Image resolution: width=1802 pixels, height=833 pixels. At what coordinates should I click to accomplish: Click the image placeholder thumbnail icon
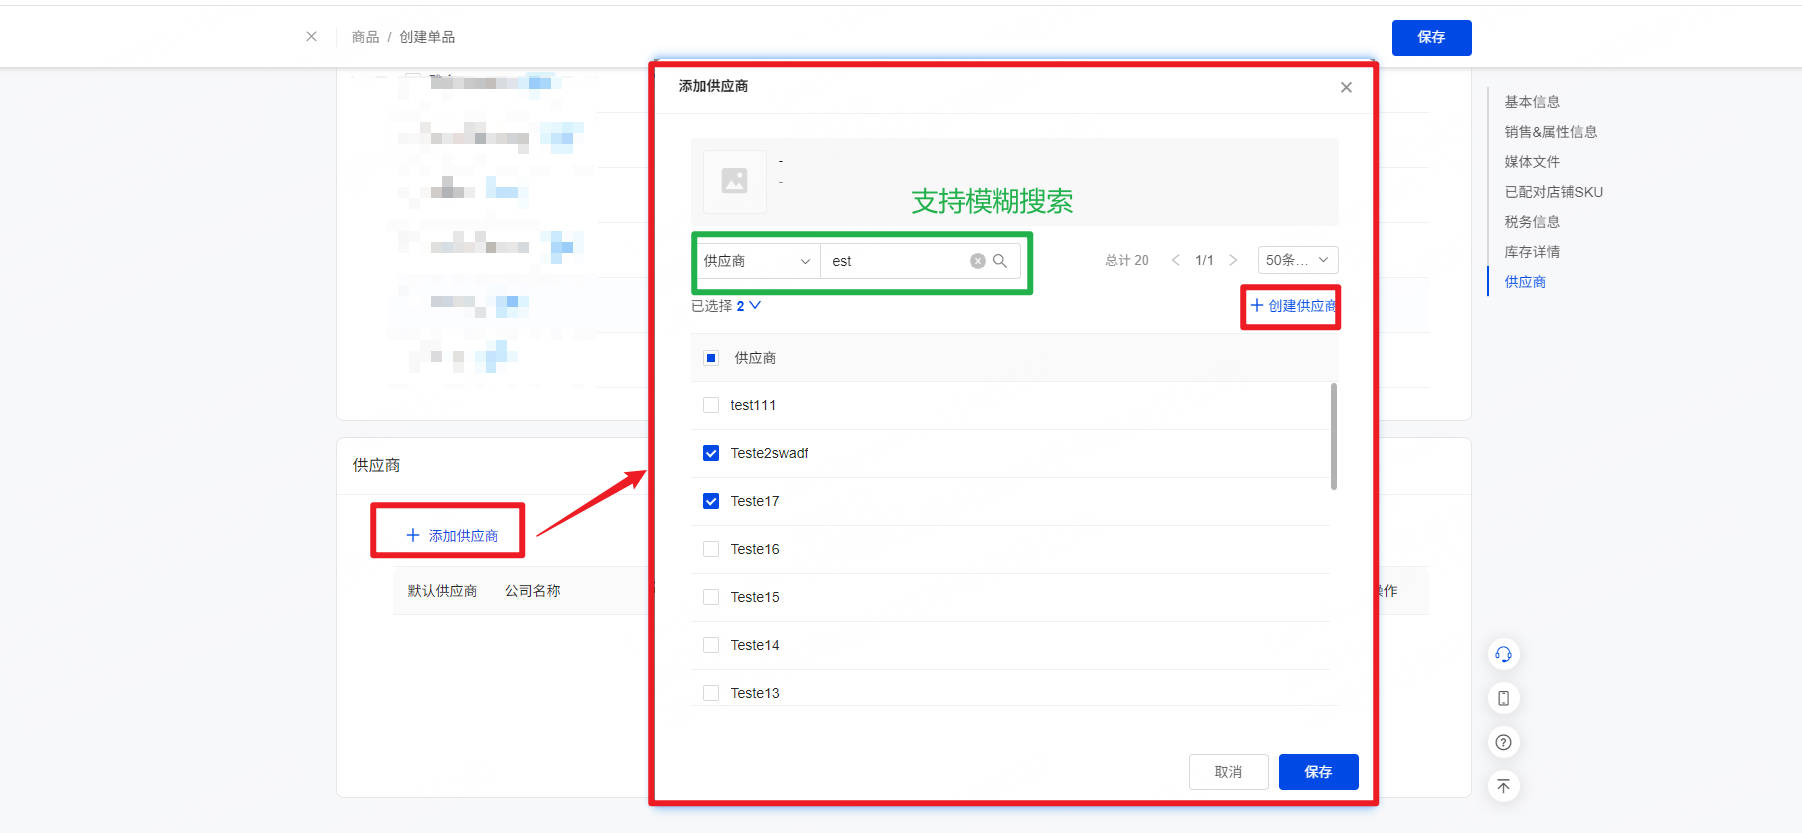(x=735, y=181)
